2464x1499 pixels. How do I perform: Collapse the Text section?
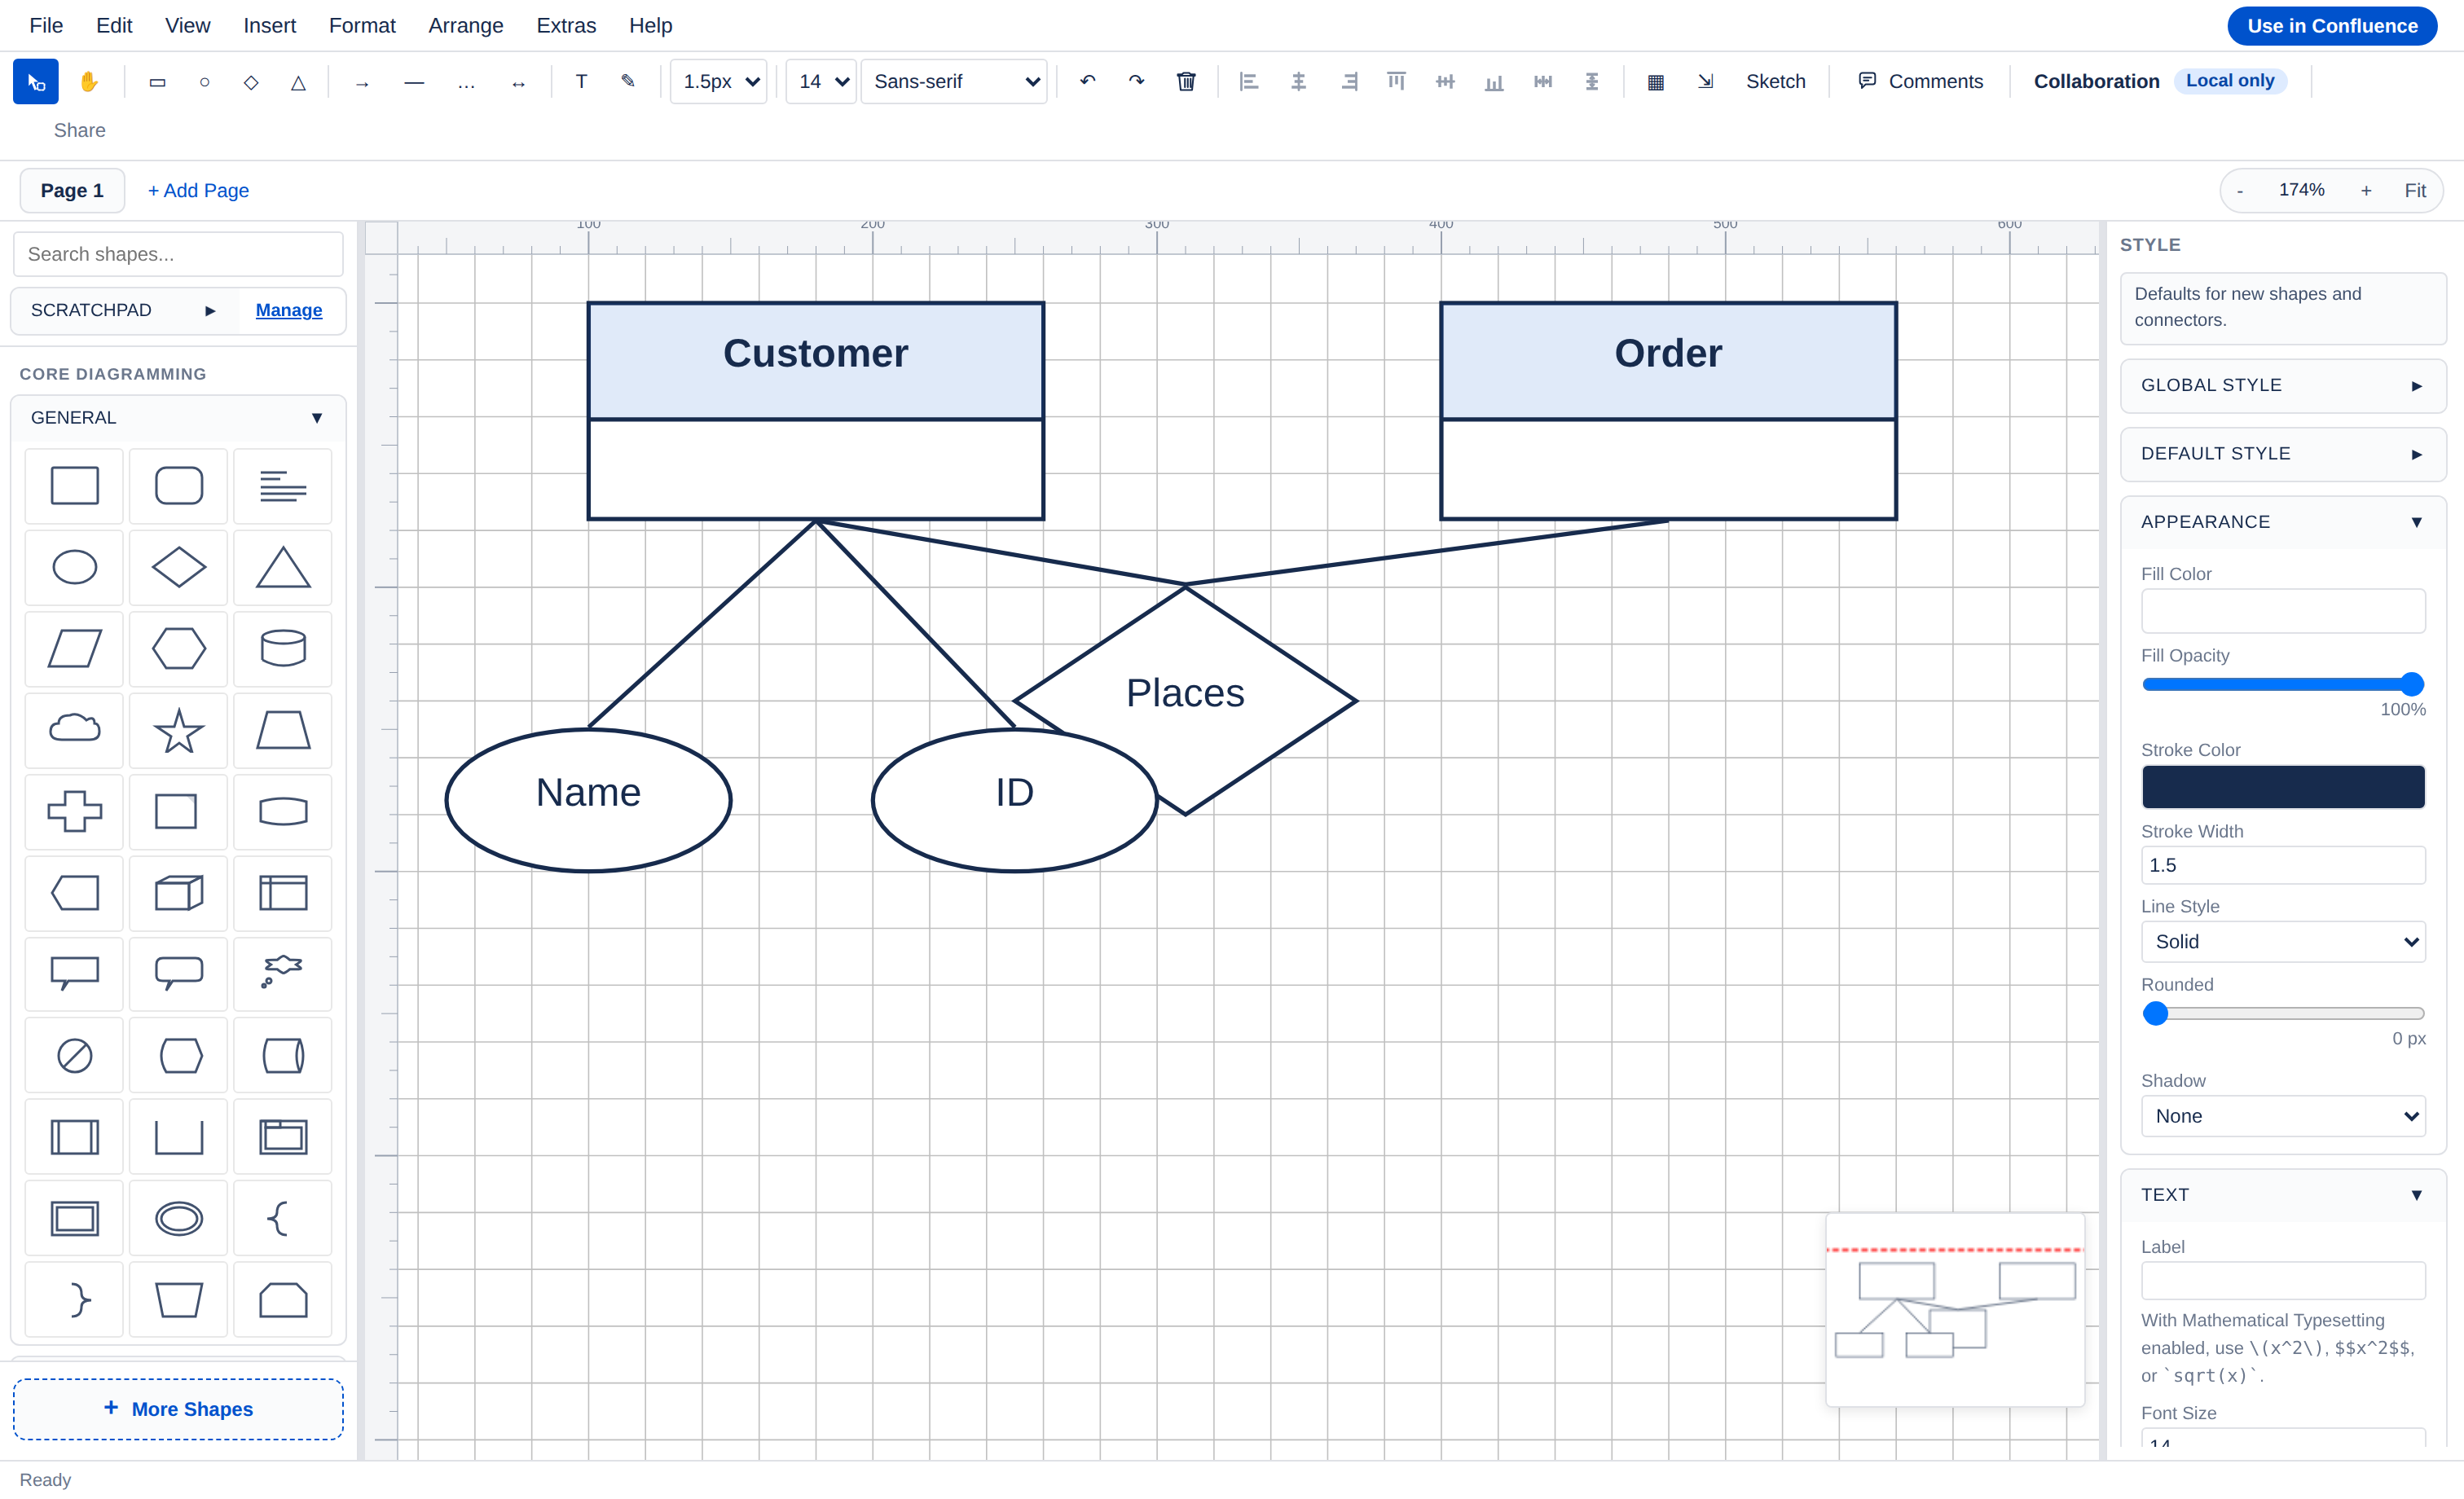(x=2282, y=1195)
